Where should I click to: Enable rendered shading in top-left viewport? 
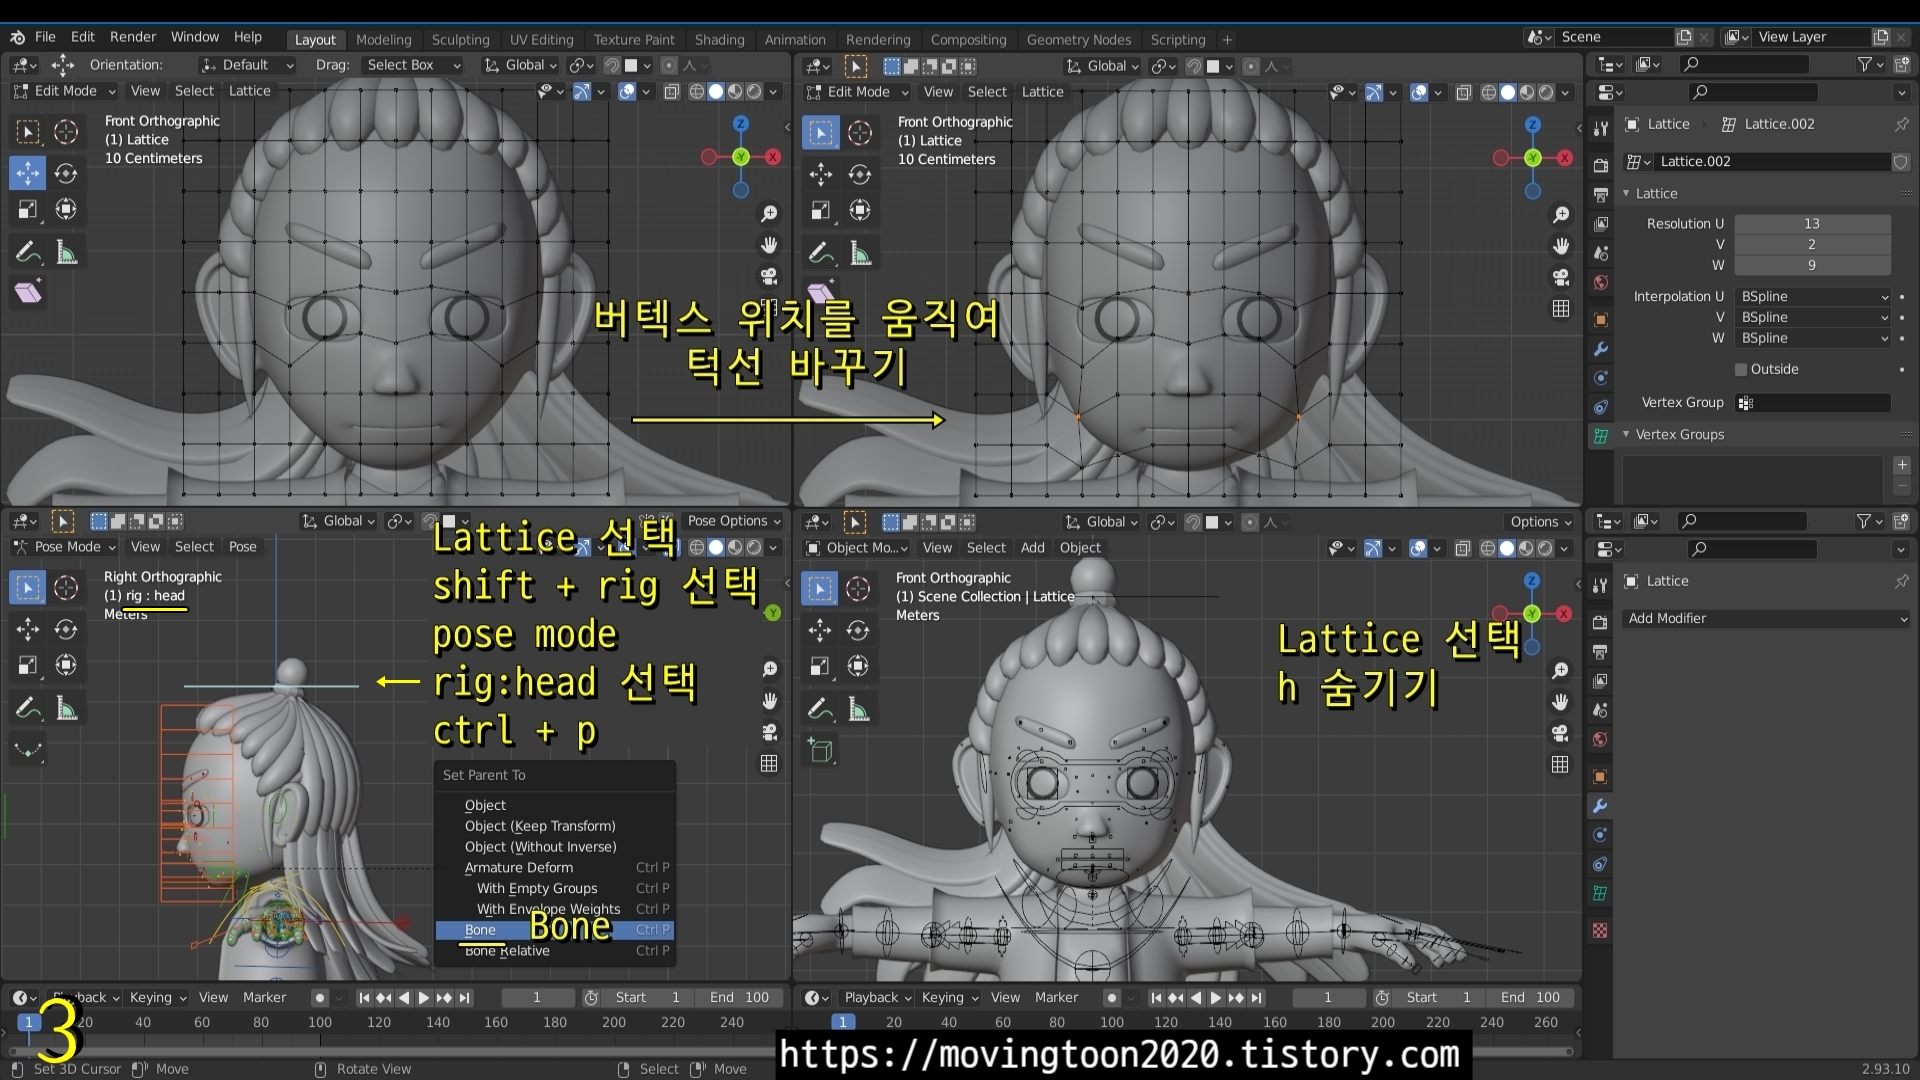755,91
